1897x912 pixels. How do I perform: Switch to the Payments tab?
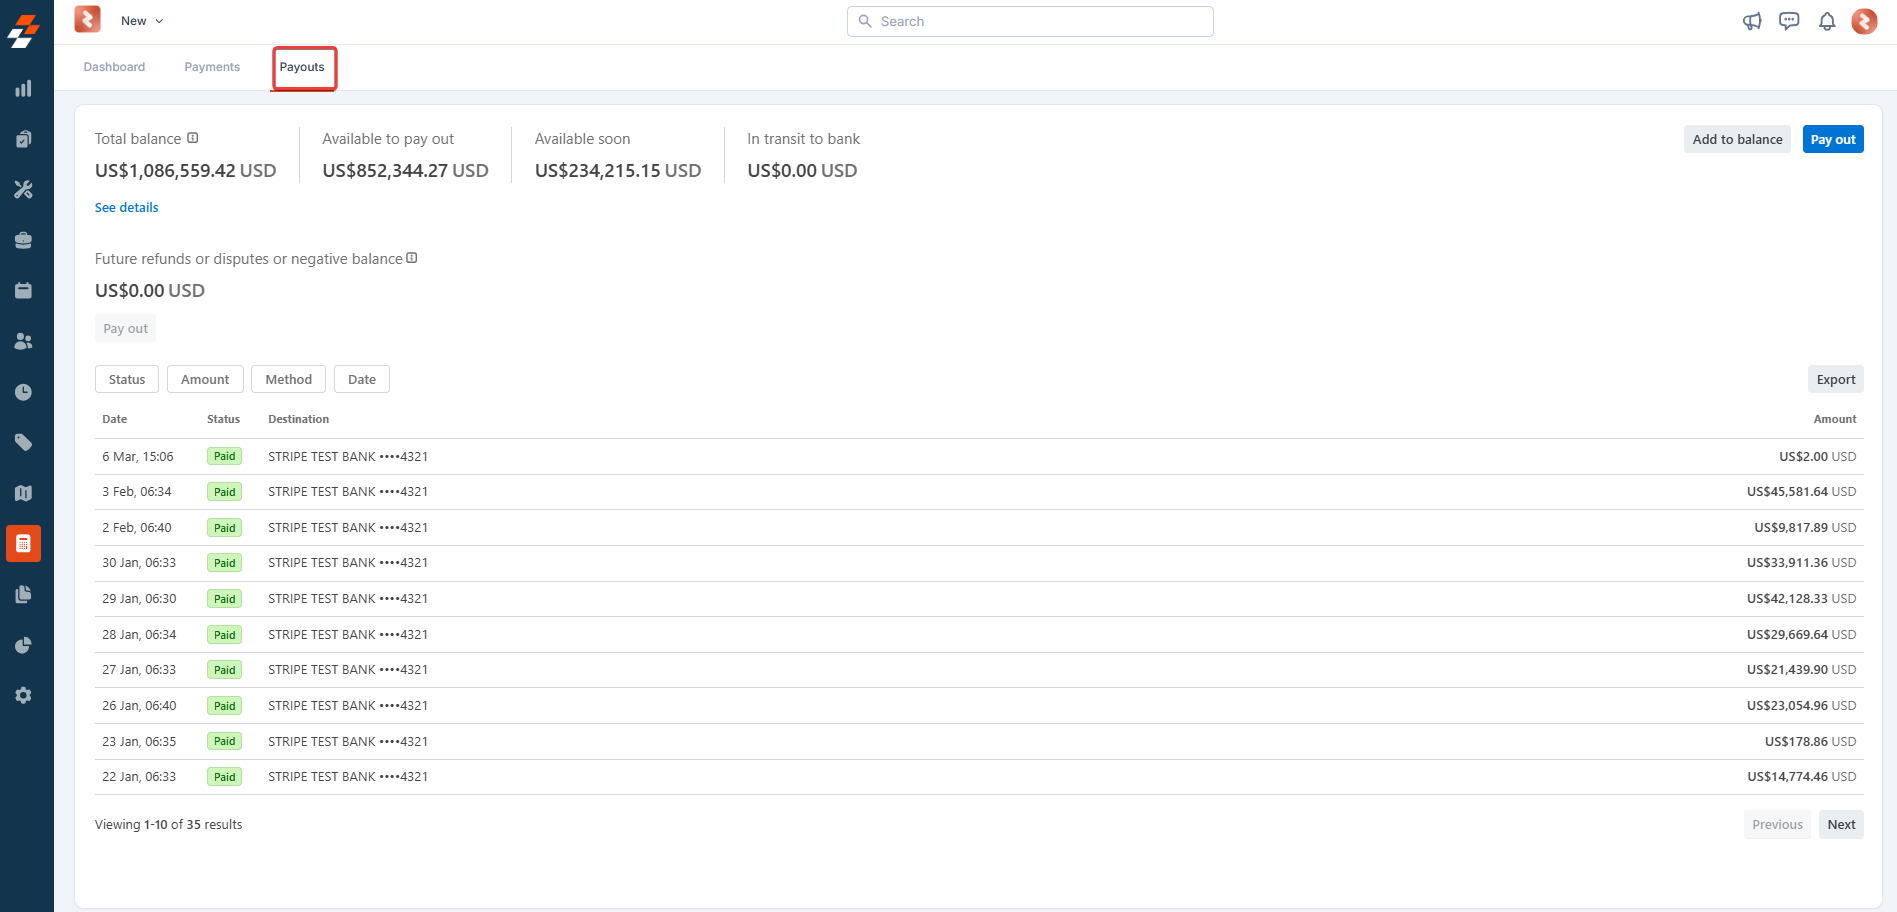pos(212,67)
